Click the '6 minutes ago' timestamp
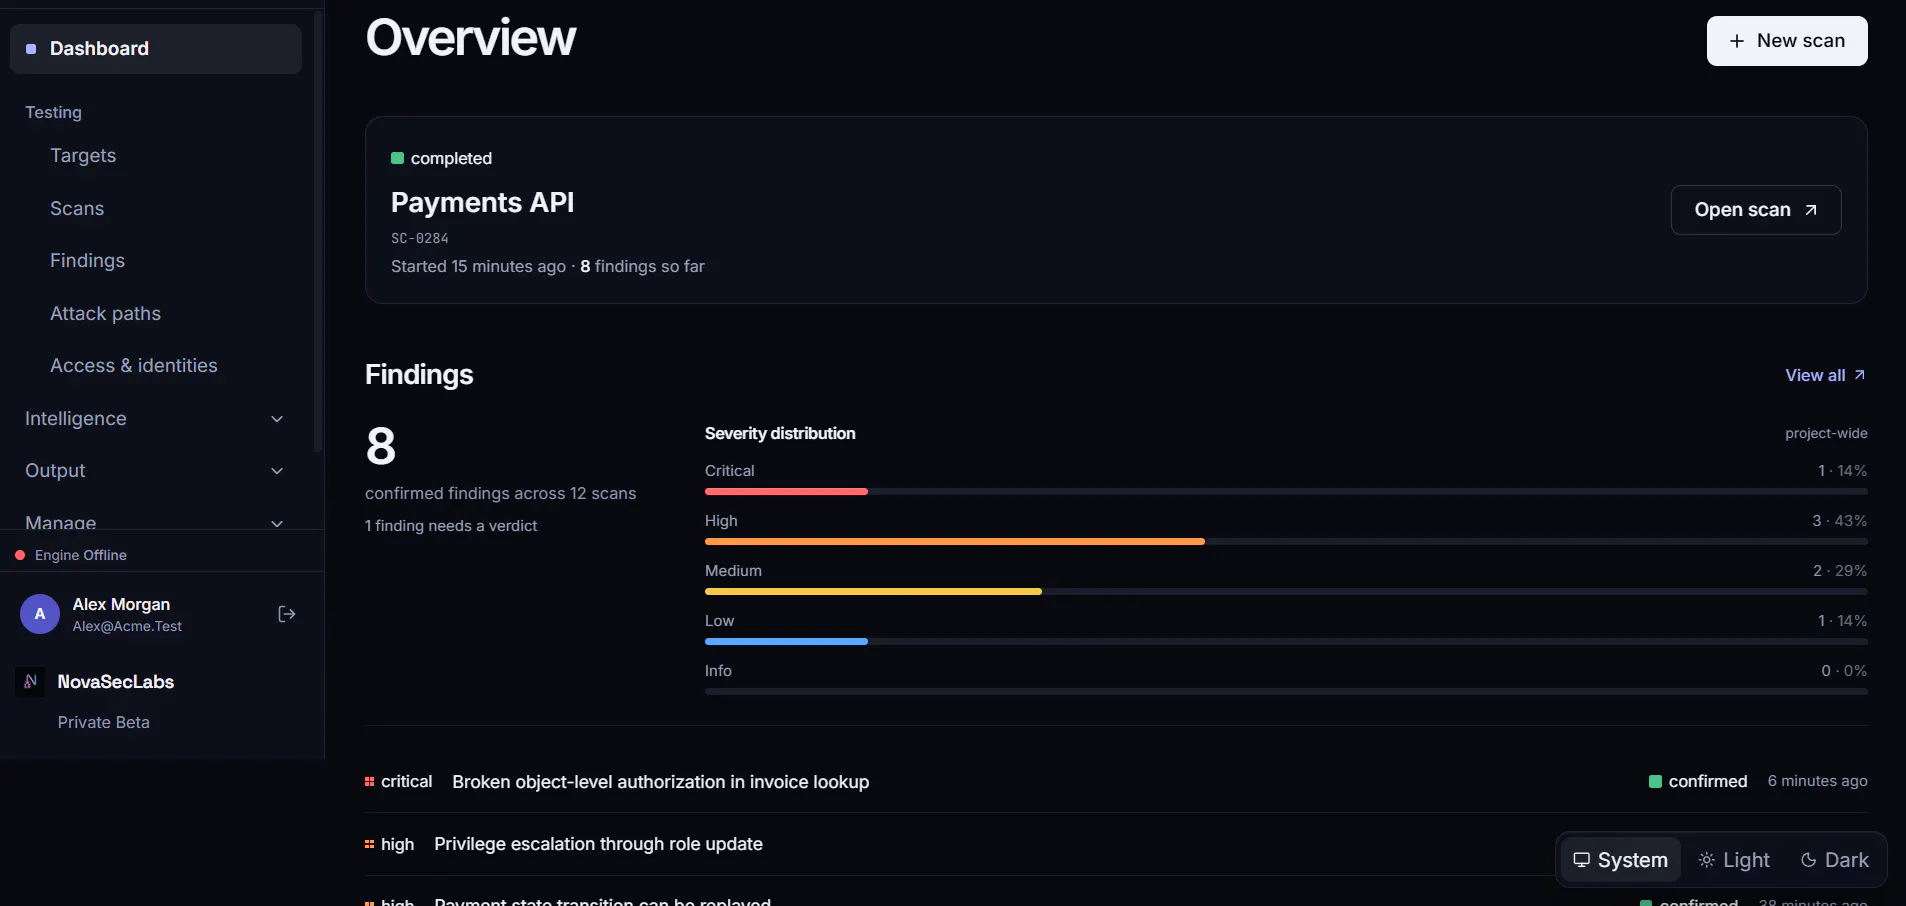 [x=1817, y=781]
